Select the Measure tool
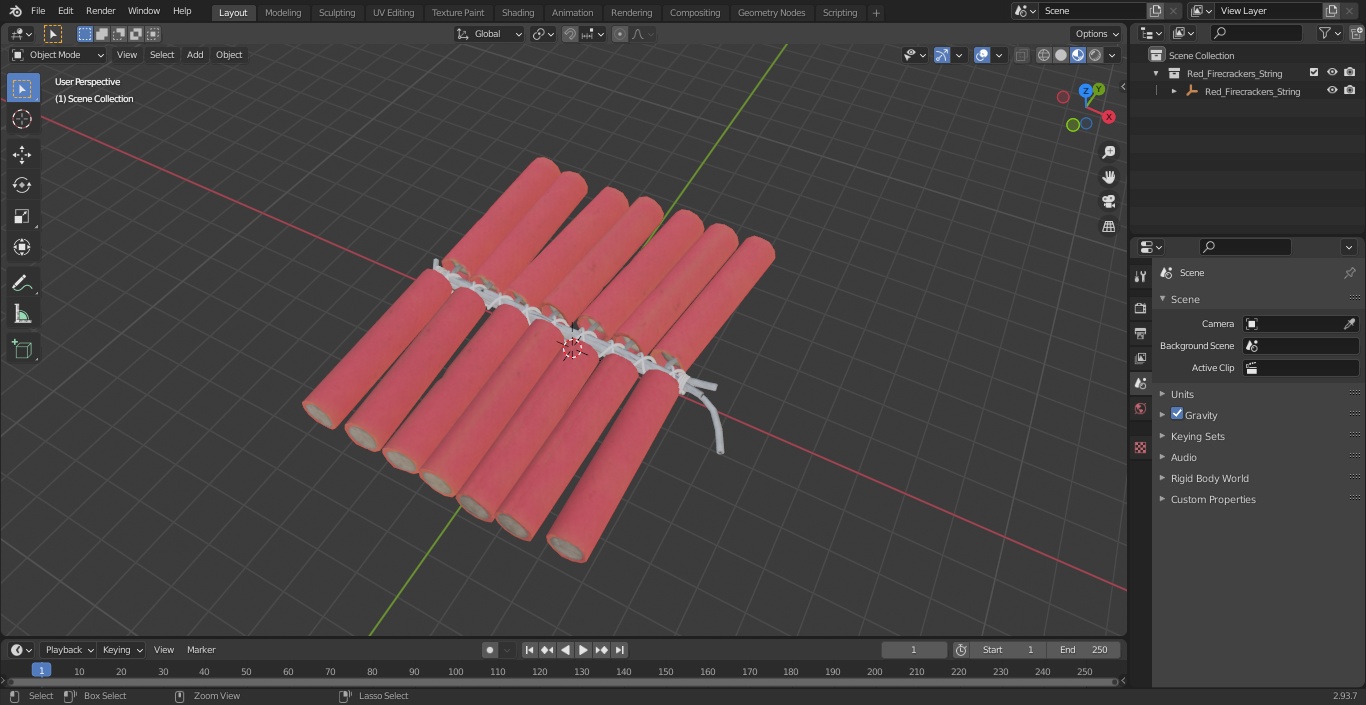1366x705 pixels. pyautogui.click(x=22, y=315)
